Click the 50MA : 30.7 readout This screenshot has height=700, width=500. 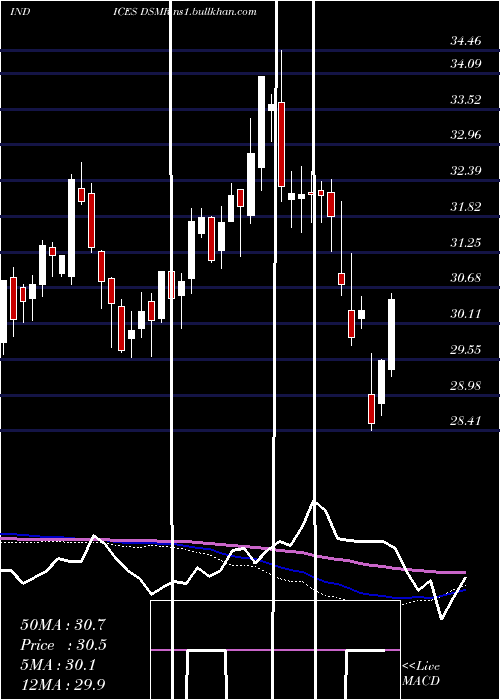(63, 625)
